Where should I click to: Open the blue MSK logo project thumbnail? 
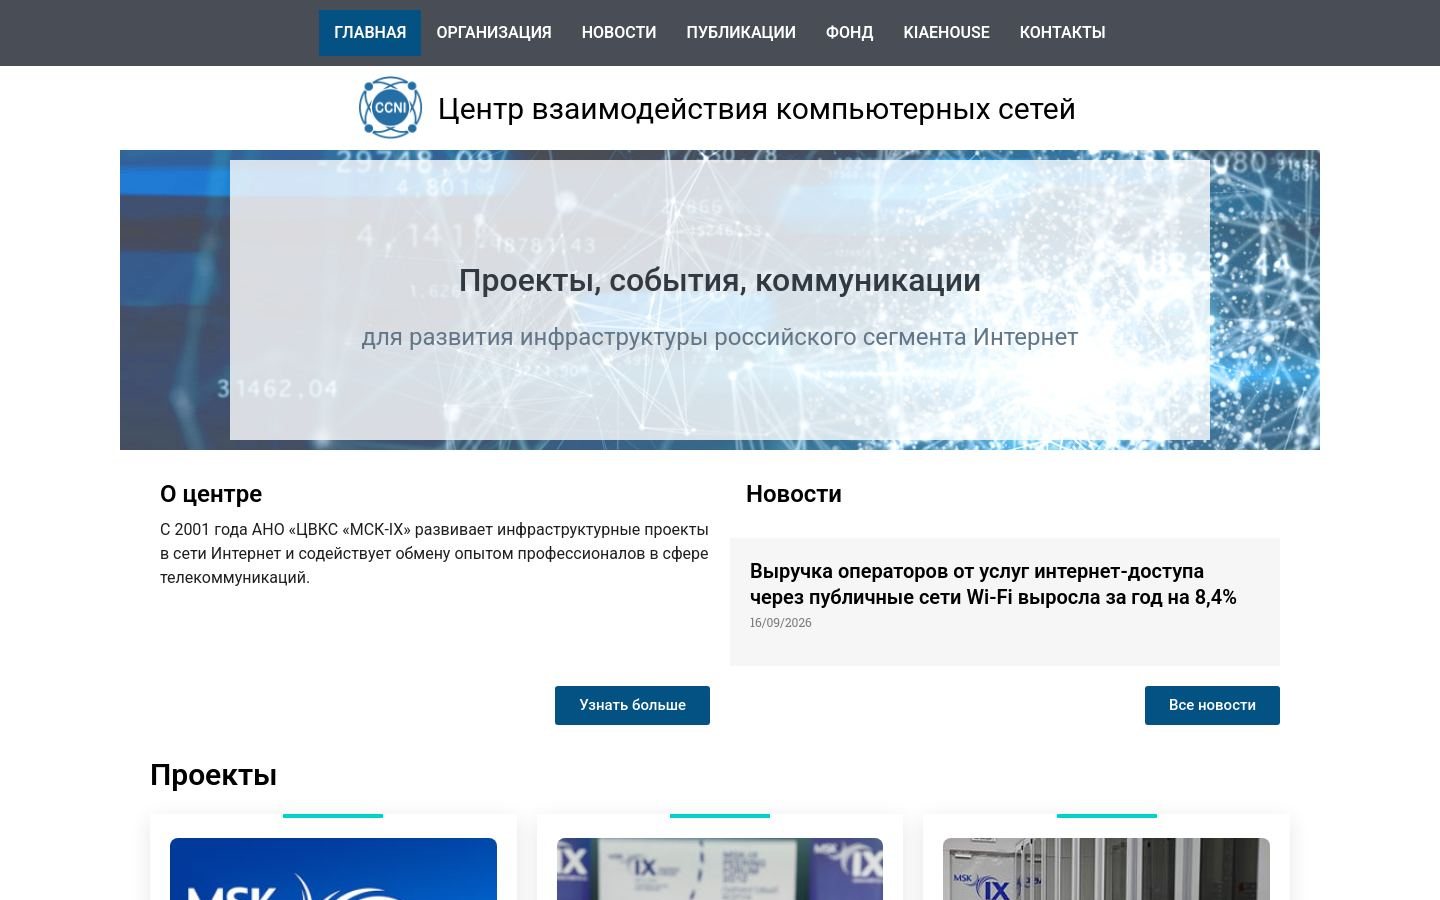(333, 869)
